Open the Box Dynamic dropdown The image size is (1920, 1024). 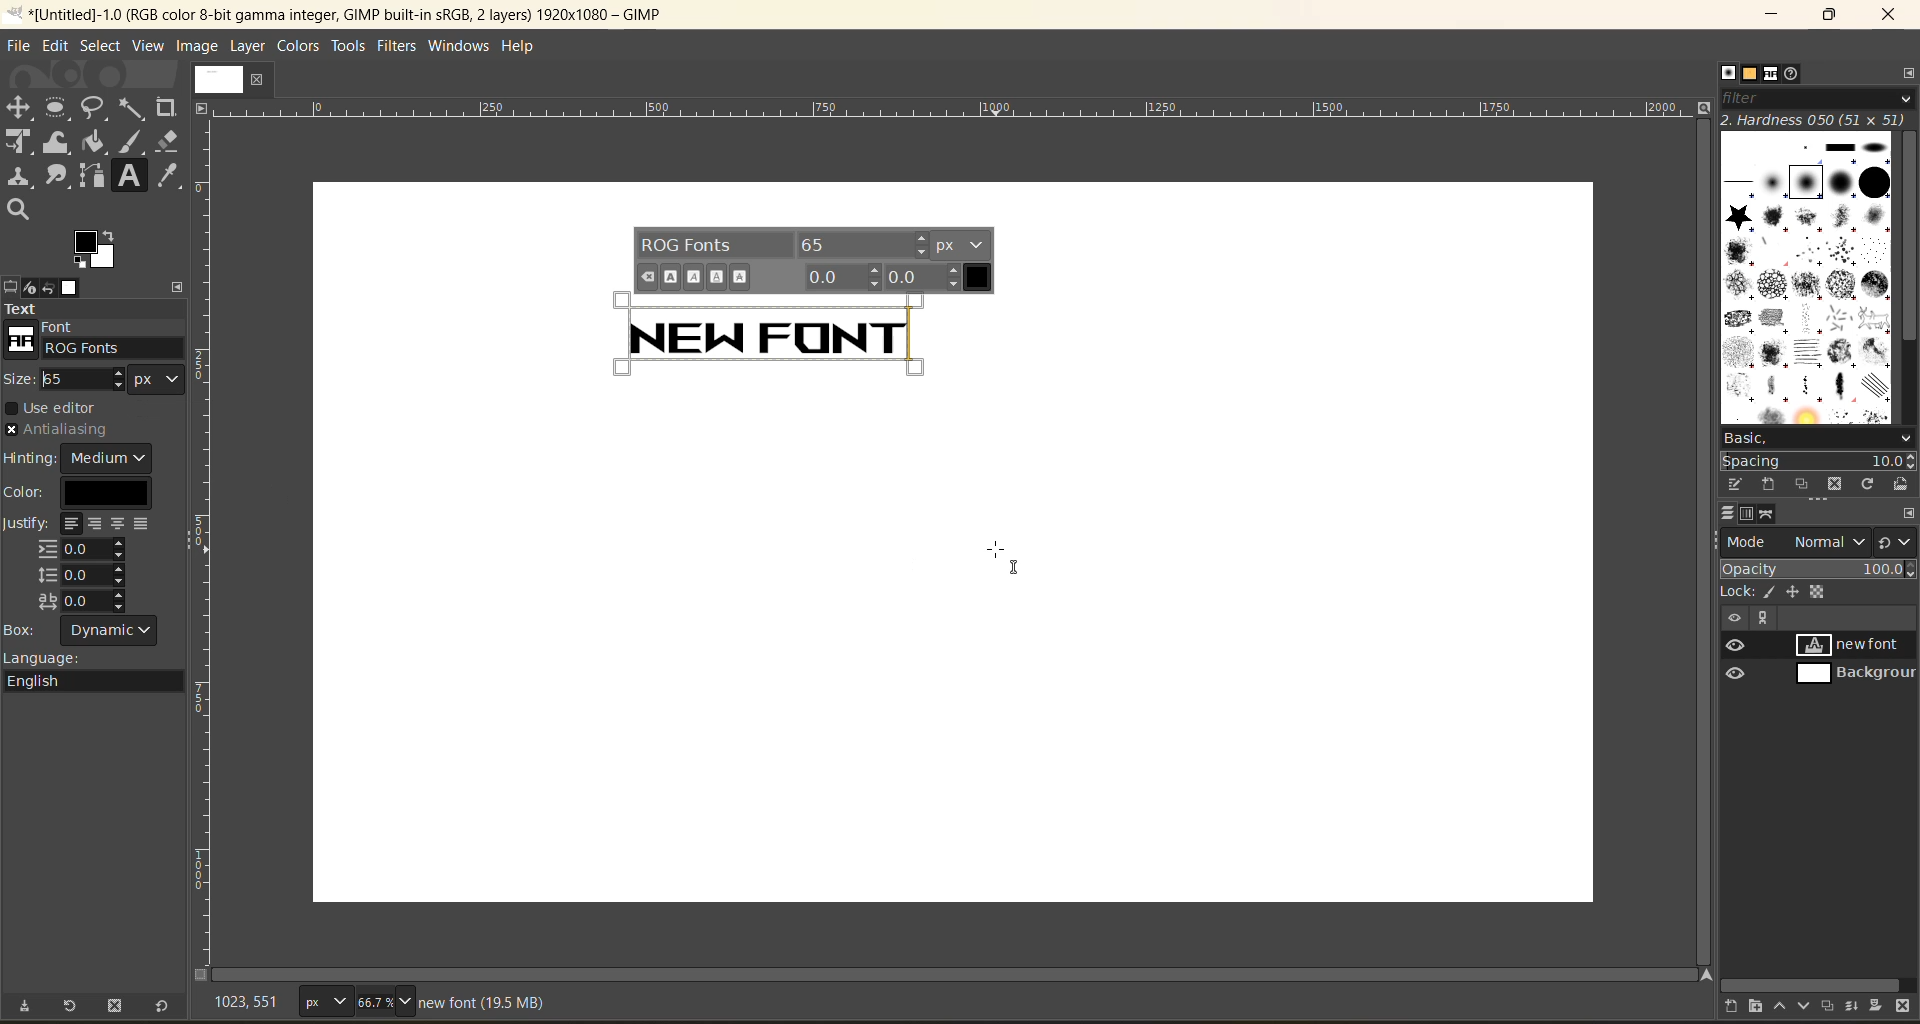(109, 633)
